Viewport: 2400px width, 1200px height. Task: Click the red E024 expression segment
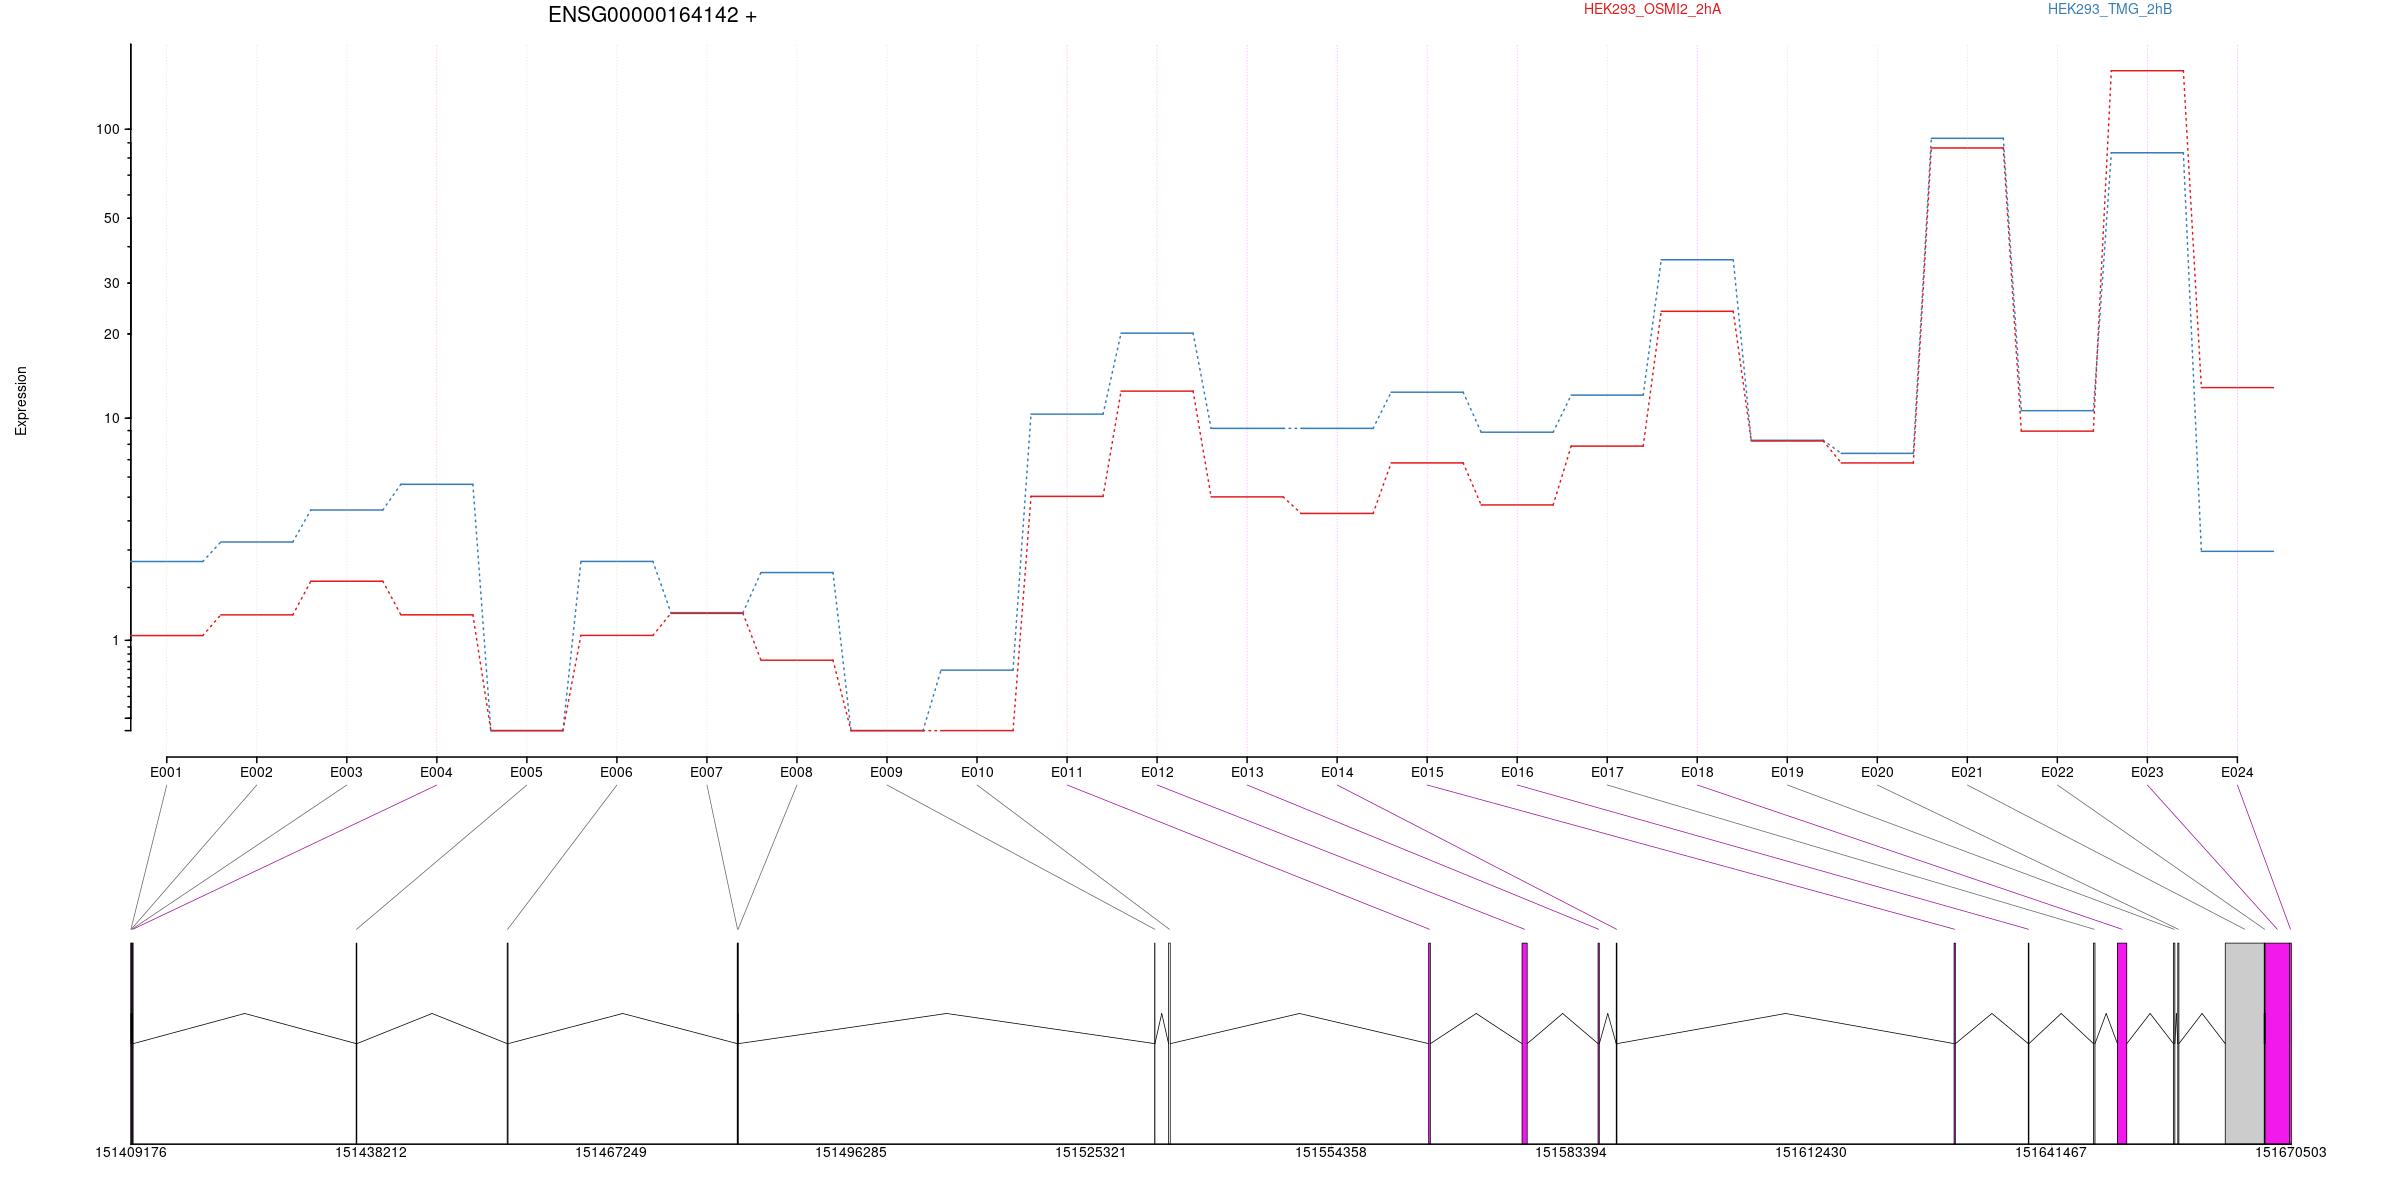(2237, 387)
